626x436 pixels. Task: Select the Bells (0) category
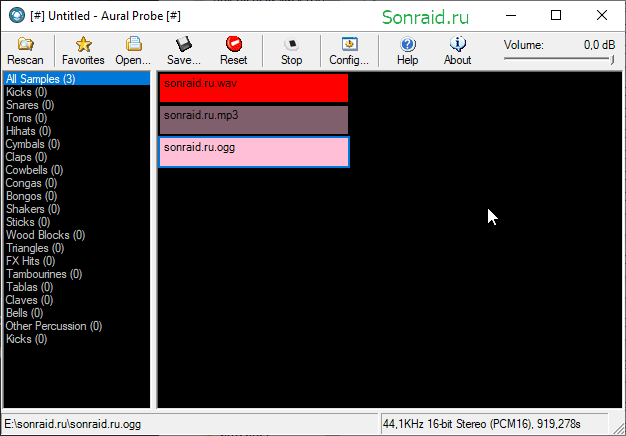pos(77,313)
